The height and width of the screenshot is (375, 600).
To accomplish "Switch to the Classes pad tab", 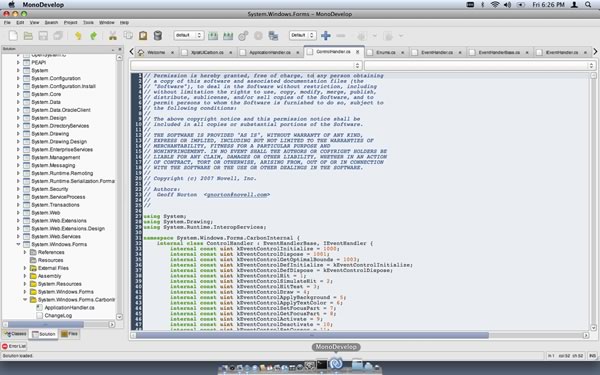I will (x=15, y=334).
